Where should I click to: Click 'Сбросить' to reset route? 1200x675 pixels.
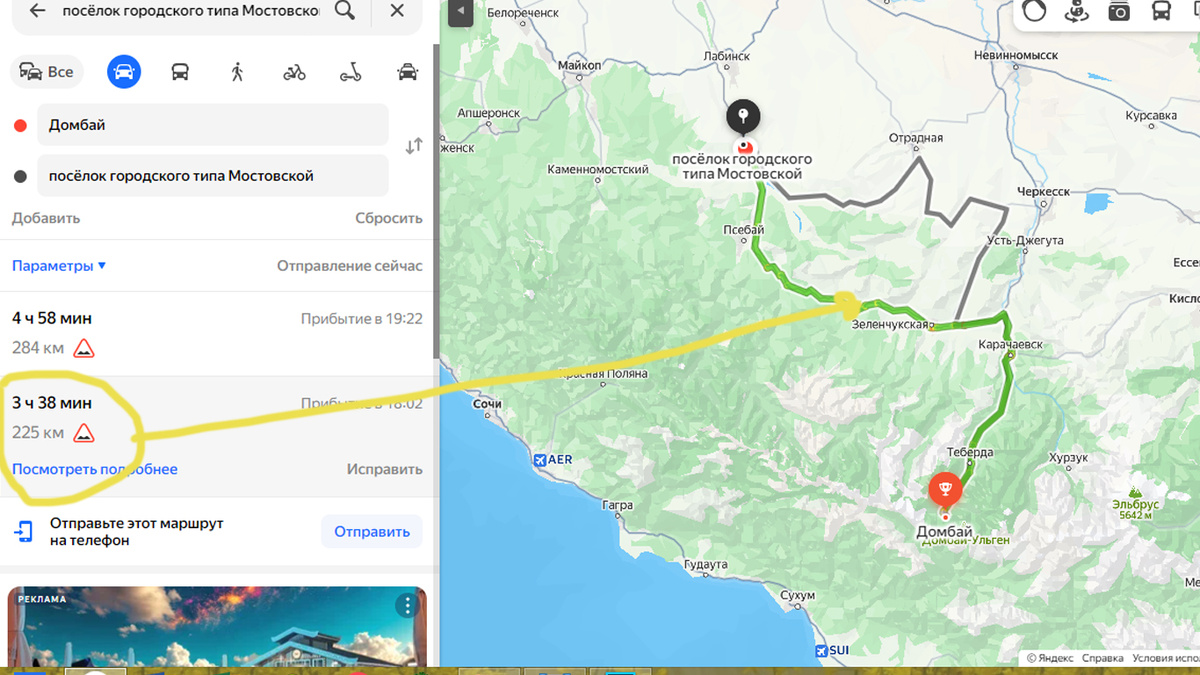coord(388,218)
